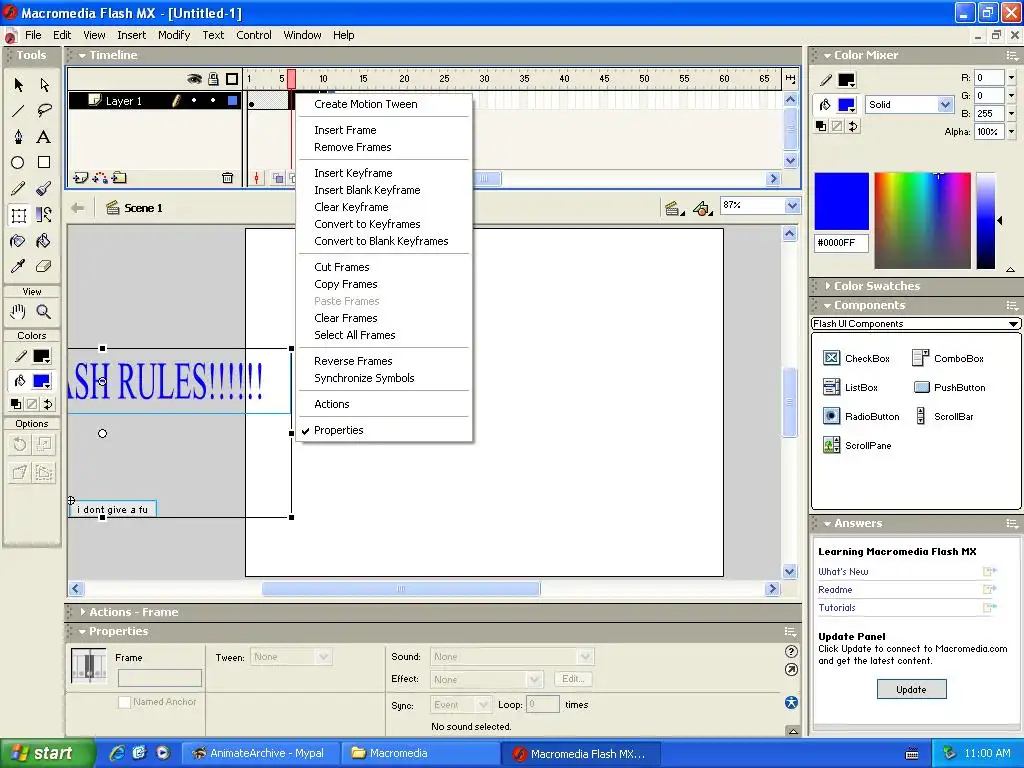
Task: Toggle outline view for all layers
Action: [232, 79]
